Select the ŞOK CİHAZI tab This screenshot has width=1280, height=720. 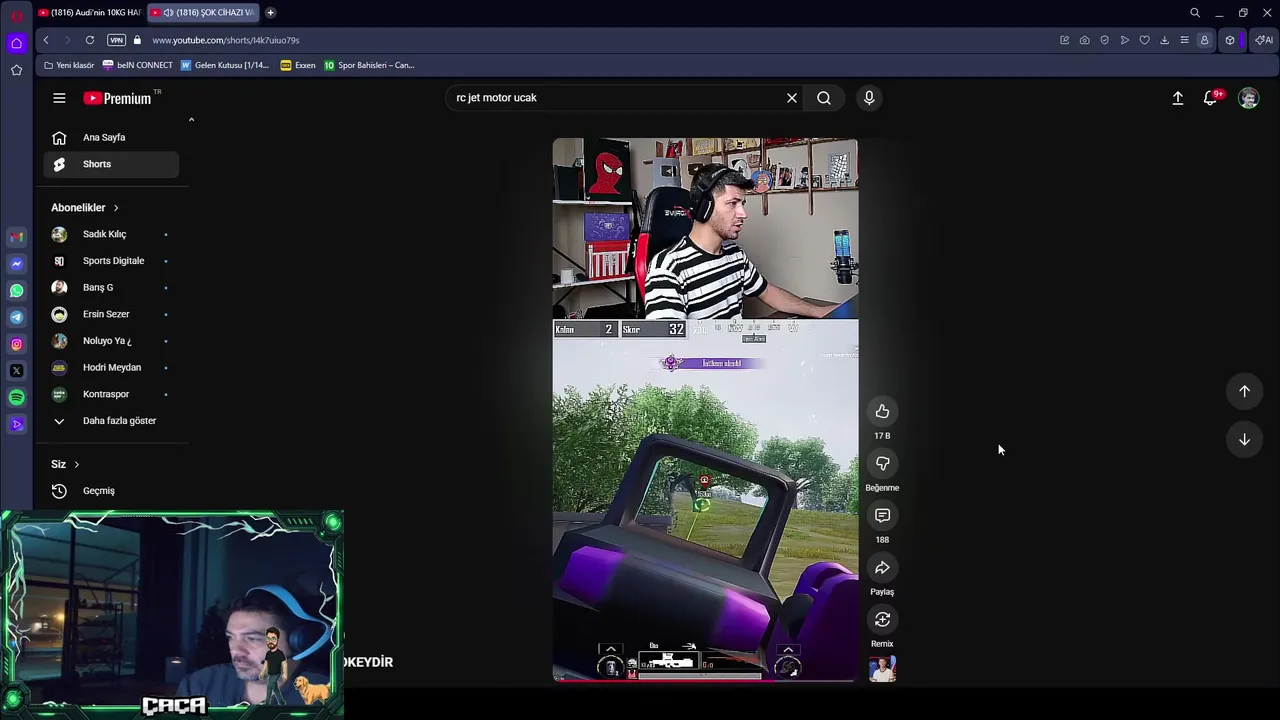[204, 12]
